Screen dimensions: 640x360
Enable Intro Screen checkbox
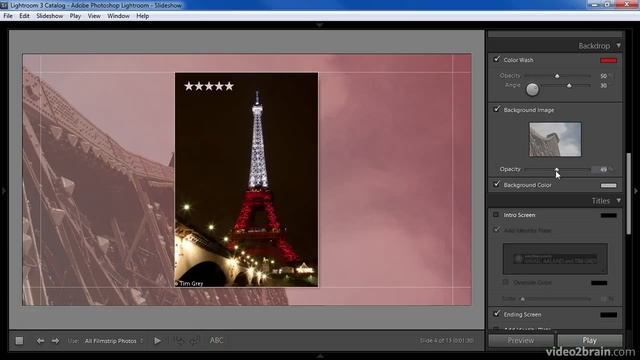496,214
